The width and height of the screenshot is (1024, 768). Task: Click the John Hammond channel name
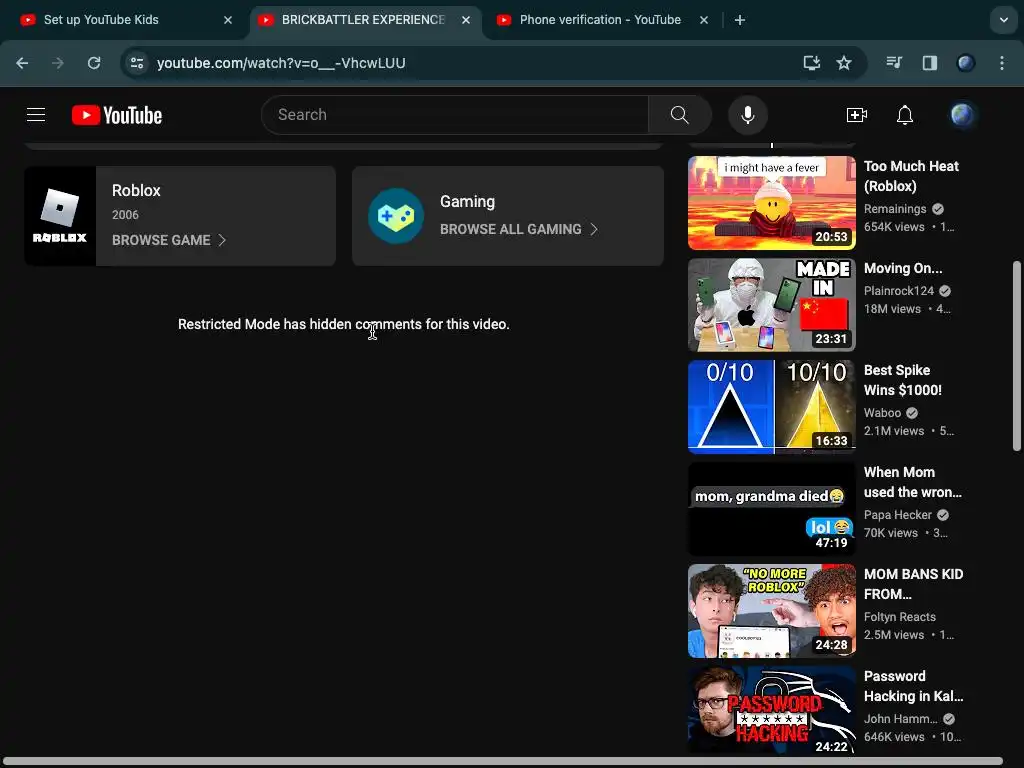pyautogui.click(x=901, y=719)
